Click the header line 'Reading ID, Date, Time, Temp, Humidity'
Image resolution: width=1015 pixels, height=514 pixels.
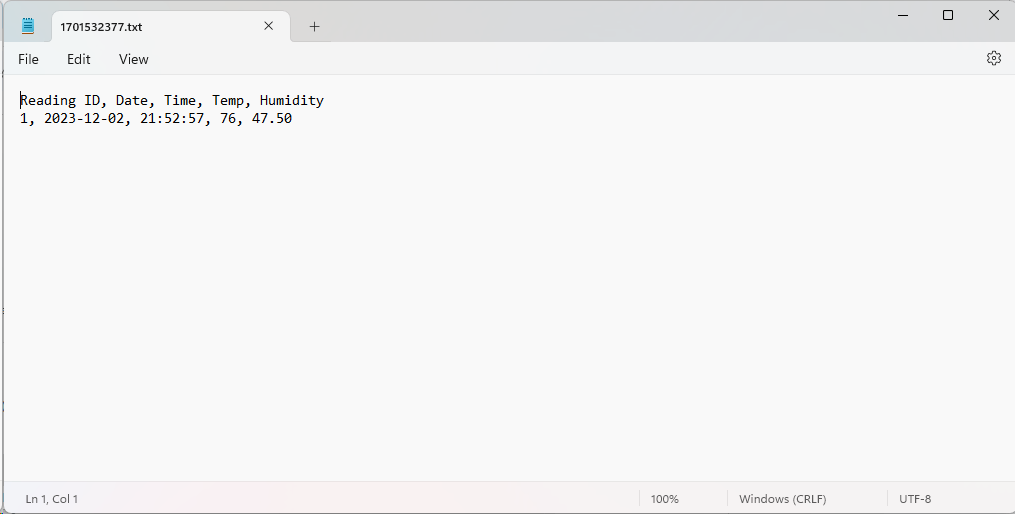coord(172,100)
